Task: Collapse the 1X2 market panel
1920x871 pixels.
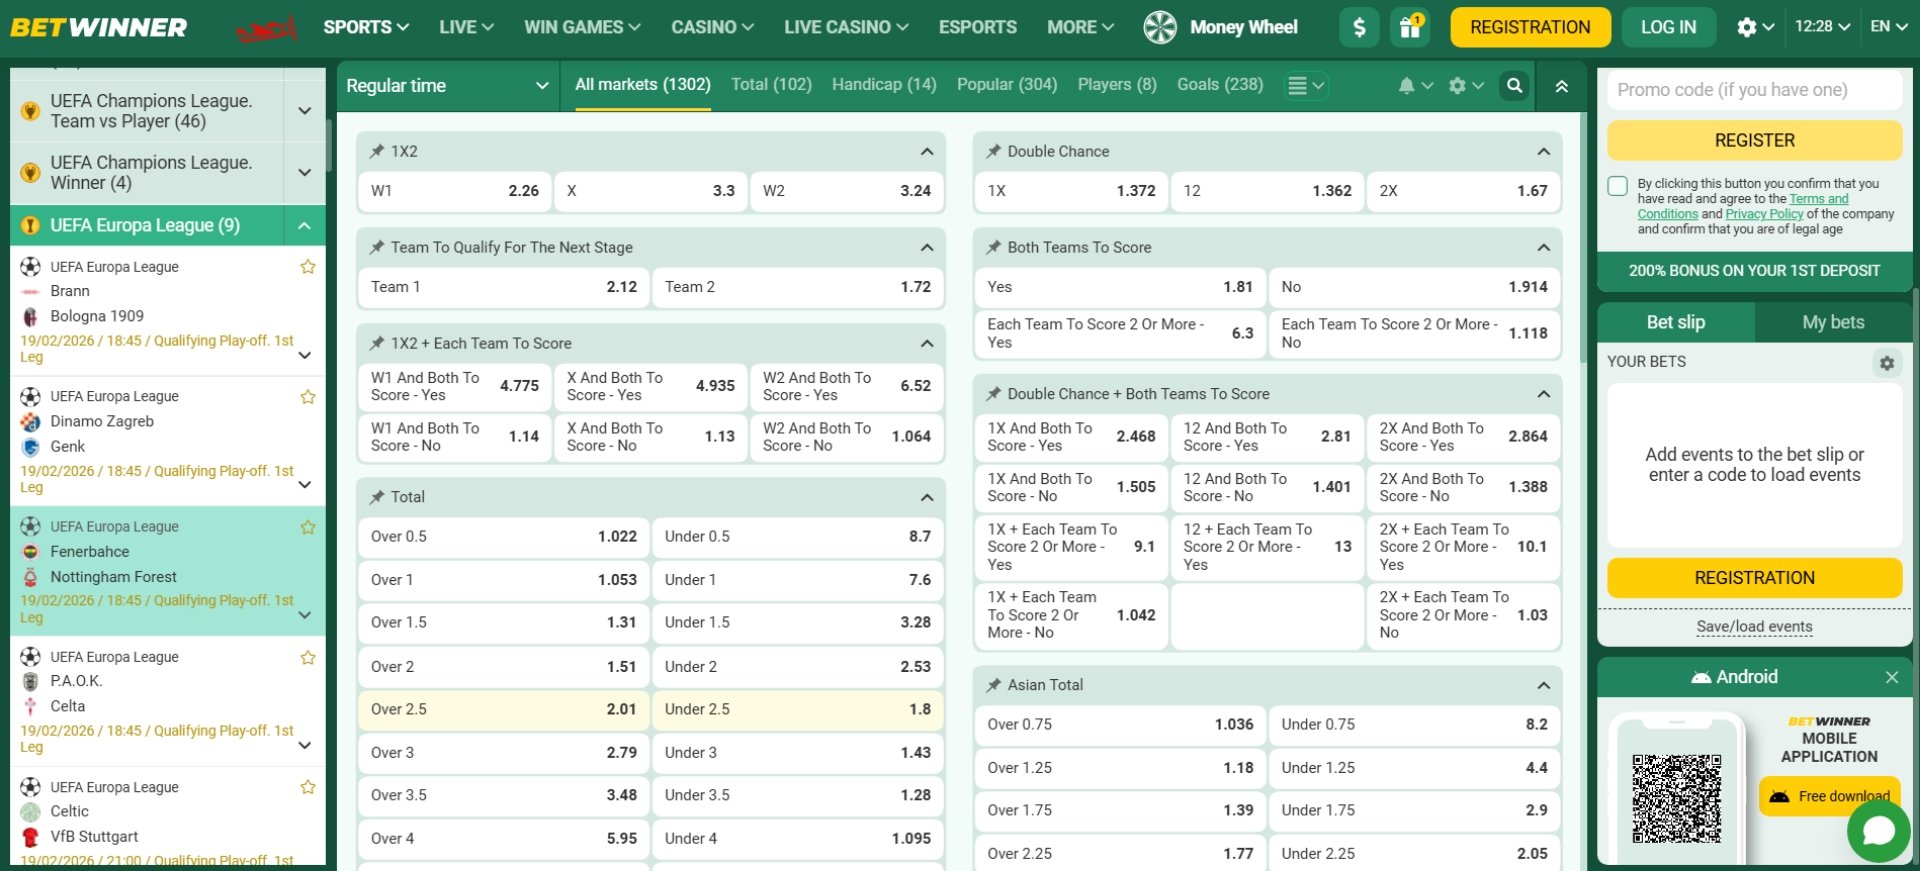Action: 927,152
